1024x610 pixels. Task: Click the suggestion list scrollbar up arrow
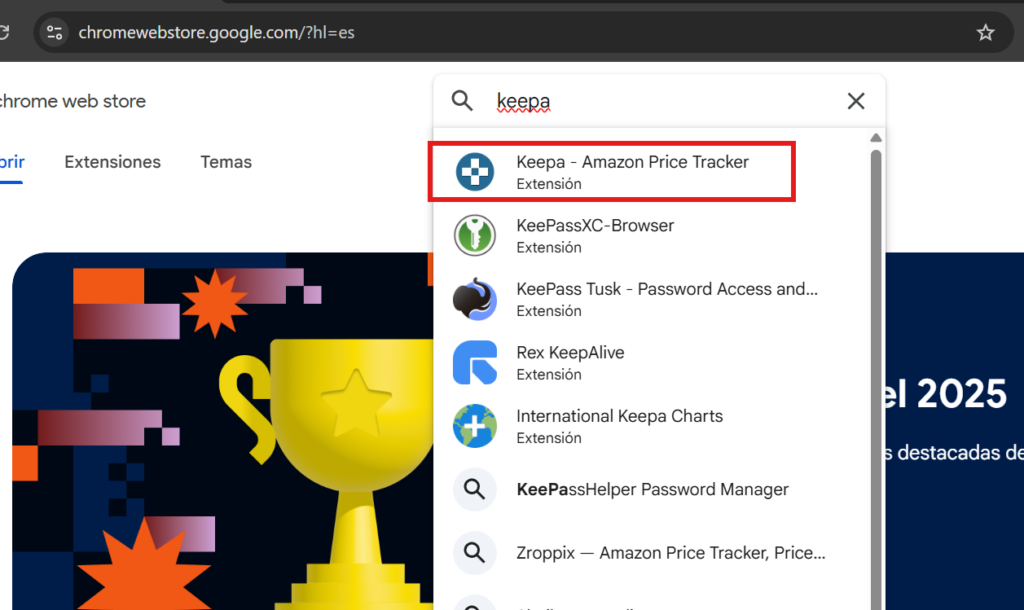pyautogui.click(x=876, y=138)
